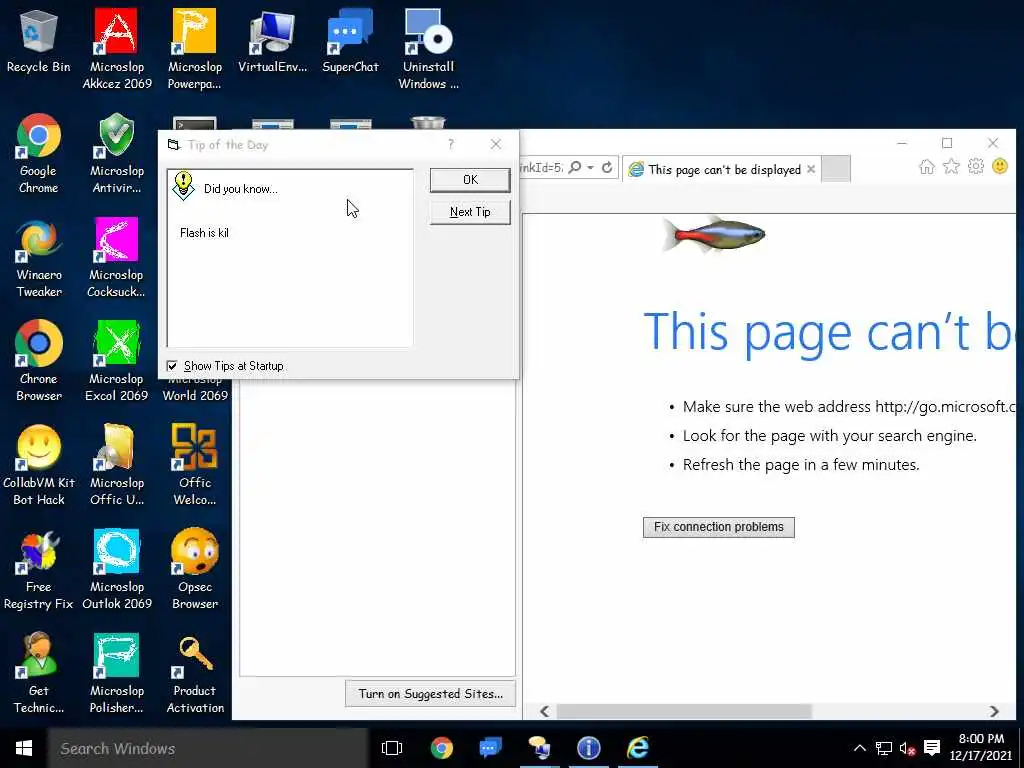Open the Internet Explorer favorites star
Viewport: 1024px width, 768px height.
click(952, 167)
